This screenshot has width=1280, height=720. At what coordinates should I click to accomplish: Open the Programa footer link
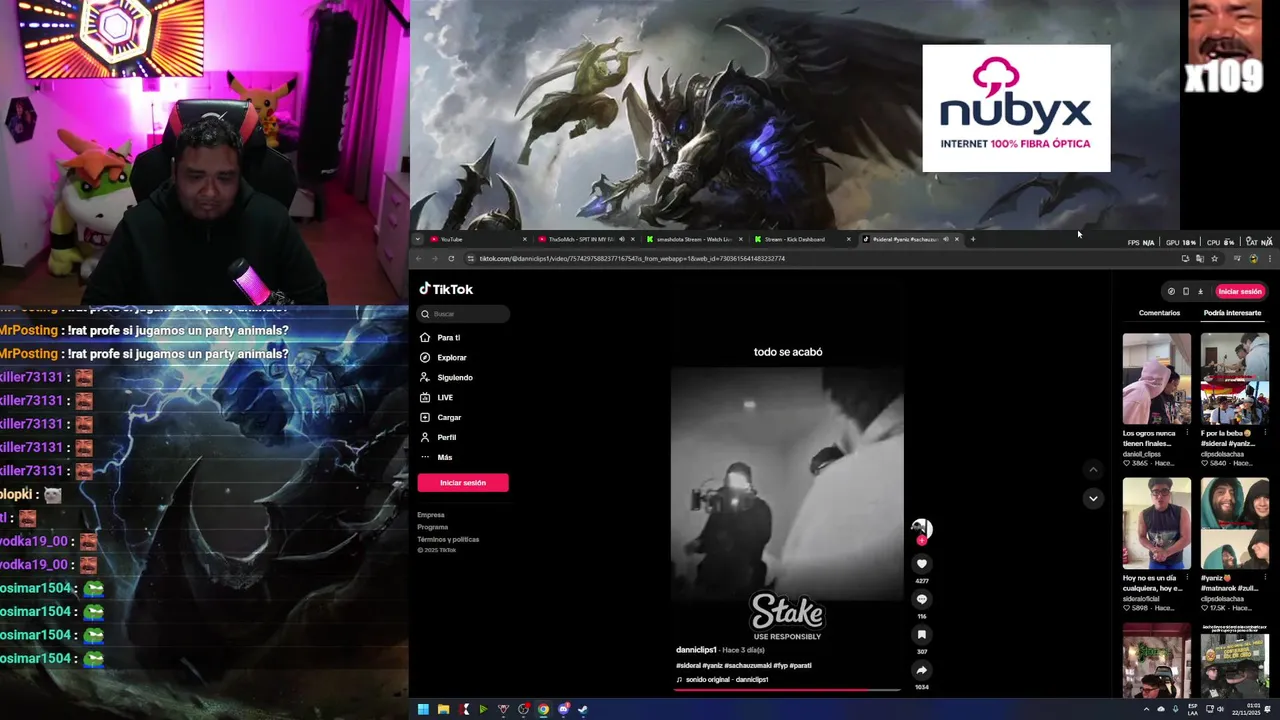click(x=433, y=527)
